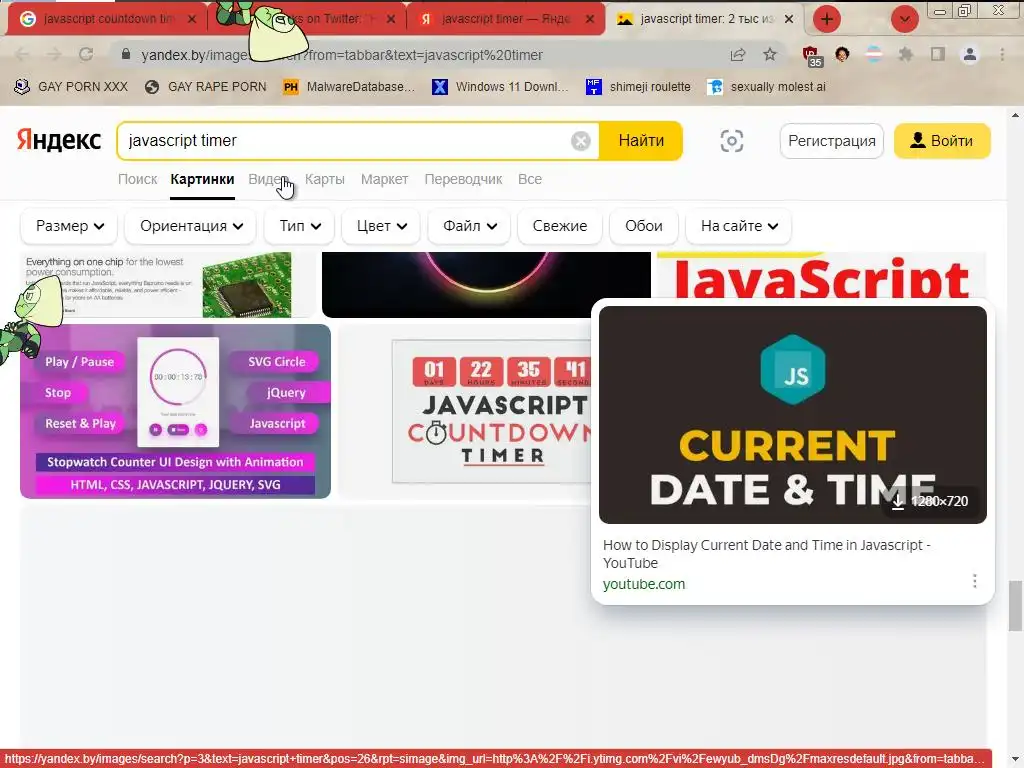Click the address bar URL
Image resolution: width=1024 pixels, height=768 pixels.
pos(342,55)
